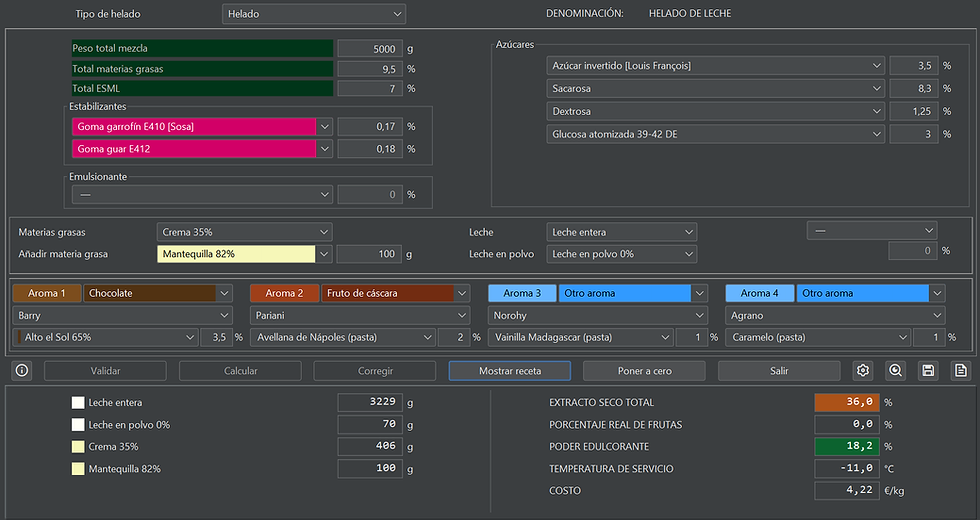Open Azúcar invertido sugar dropdown
Screen dimensions: 980x520
[716, 66]
